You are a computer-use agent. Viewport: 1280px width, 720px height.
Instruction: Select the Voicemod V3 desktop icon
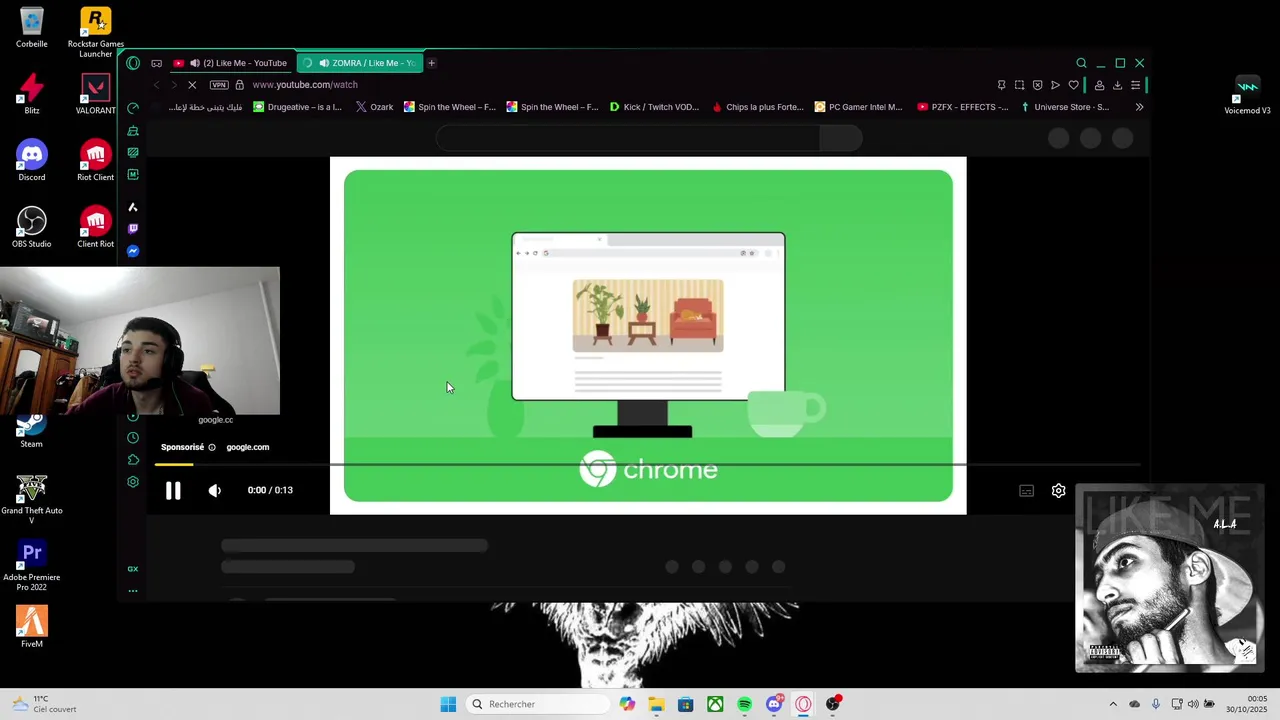pyautogui.click(x=1247, y=95)
